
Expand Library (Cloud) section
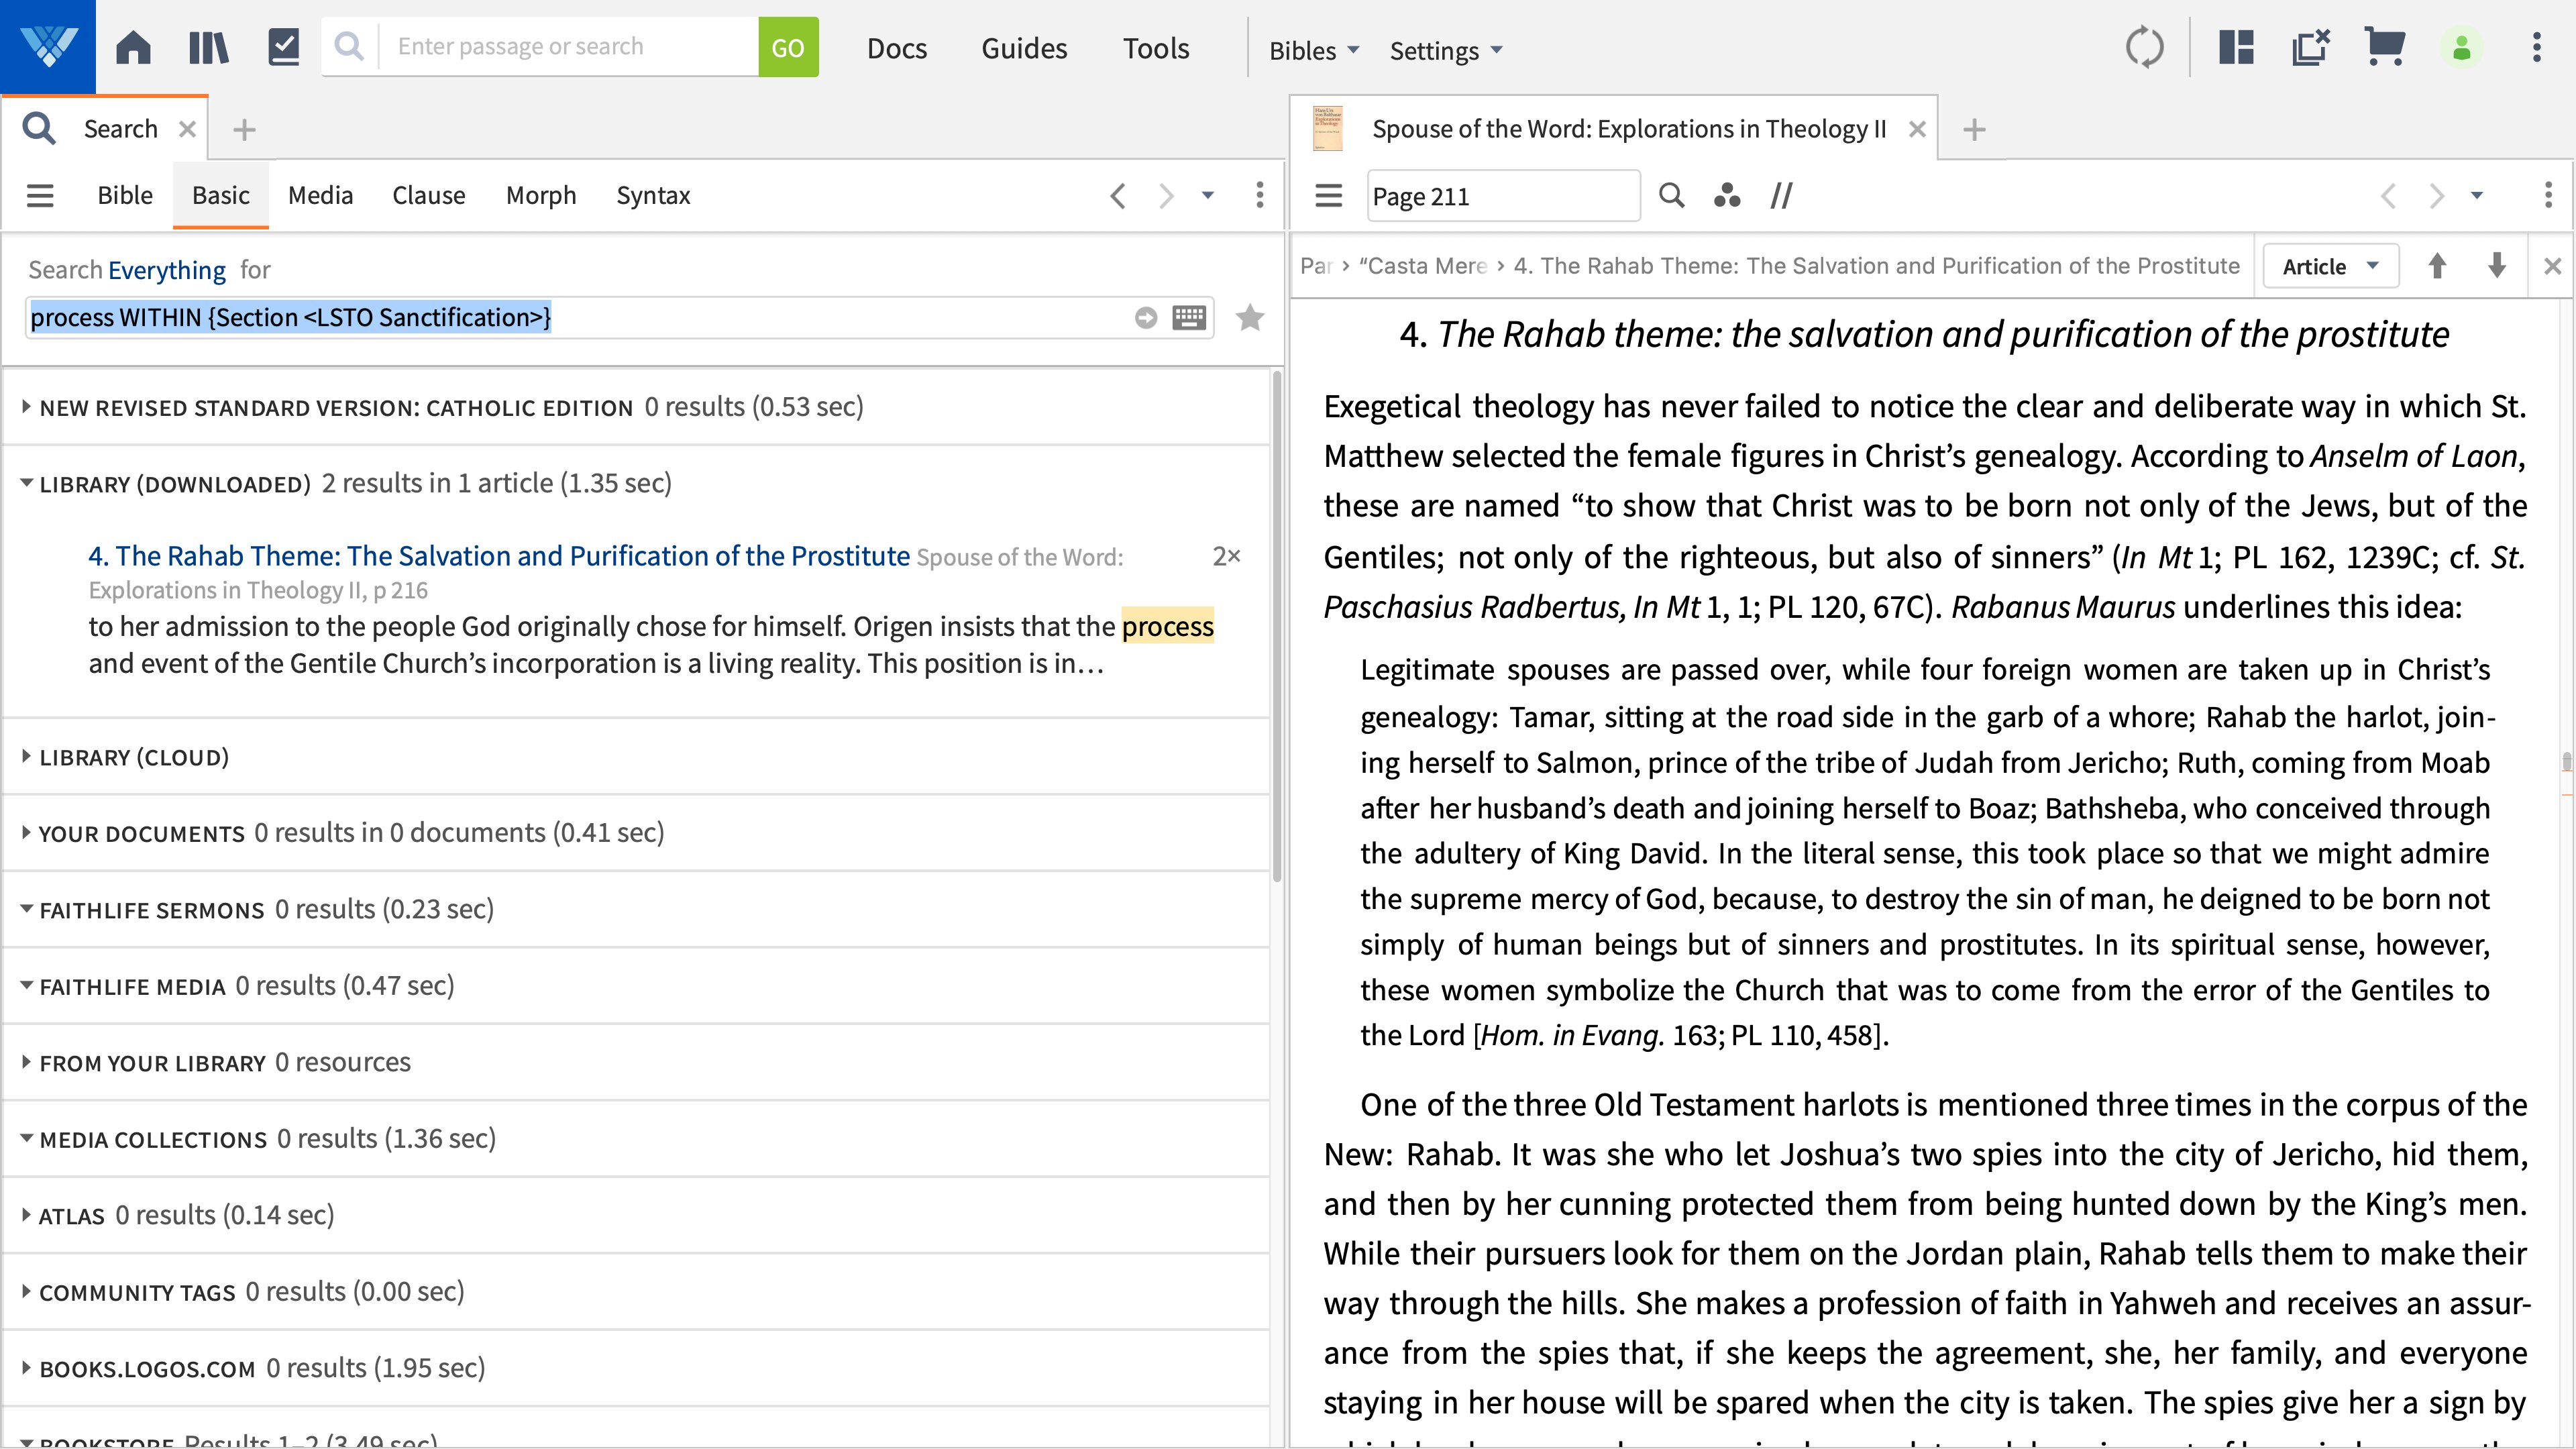26,757
